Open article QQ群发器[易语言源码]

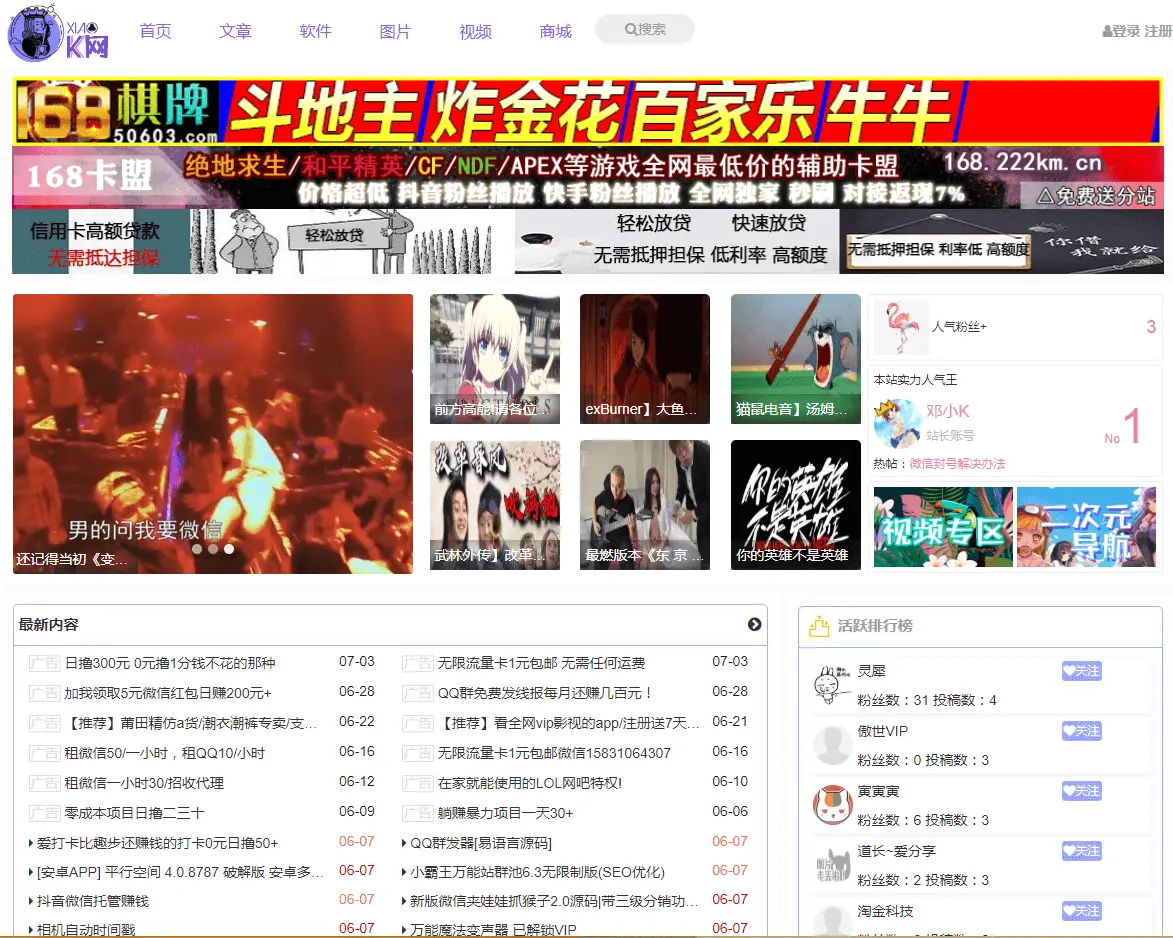tap(480, 843)
